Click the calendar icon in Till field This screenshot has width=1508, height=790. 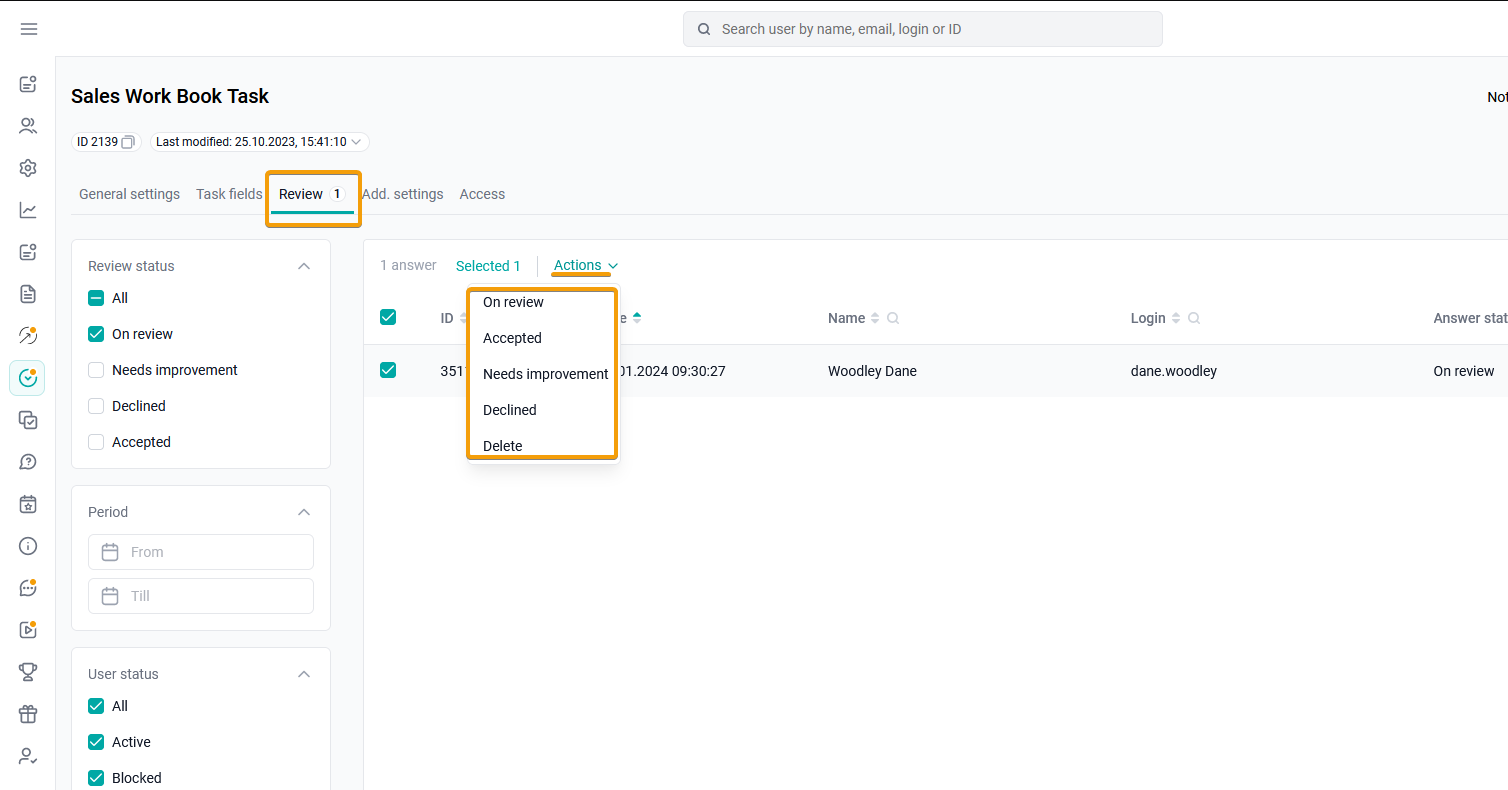(111, 596)
